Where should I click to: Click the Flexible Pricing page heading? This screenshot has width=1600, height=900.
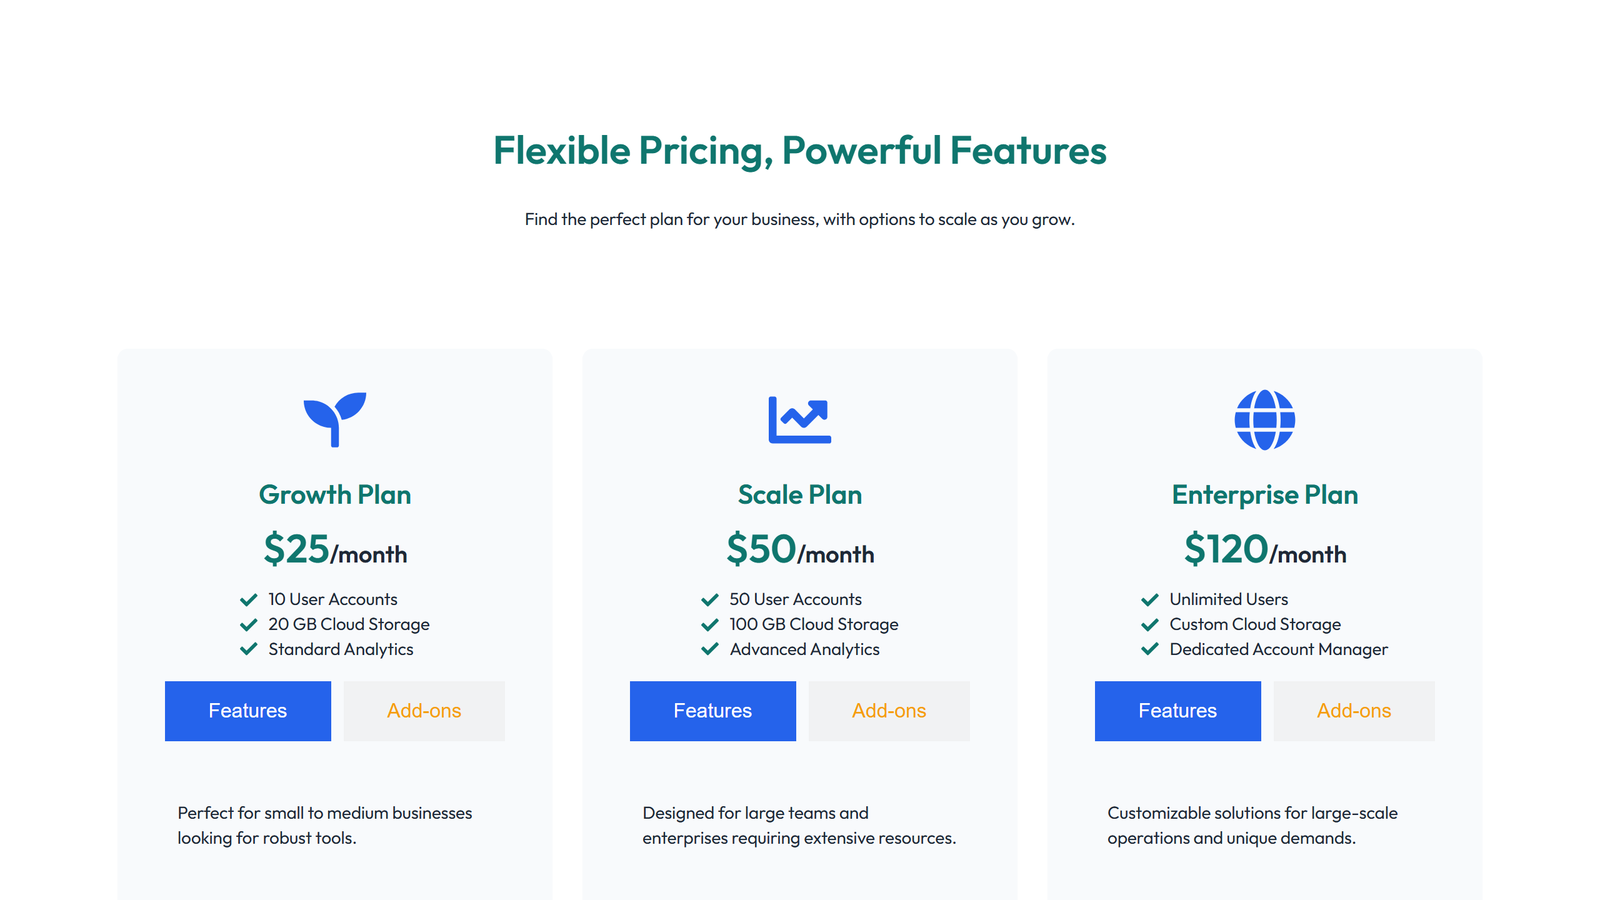pyautogui.click(x=799, y=150)
